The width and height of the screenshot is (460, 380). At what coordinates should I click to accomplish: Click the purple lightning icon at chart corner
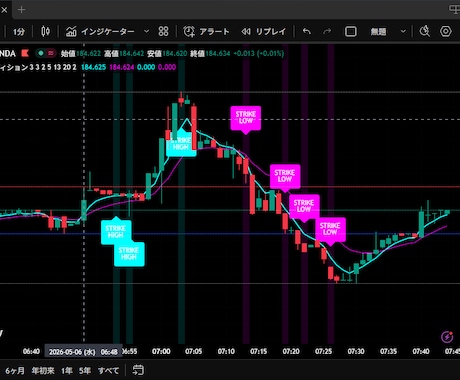pos(447,337)
